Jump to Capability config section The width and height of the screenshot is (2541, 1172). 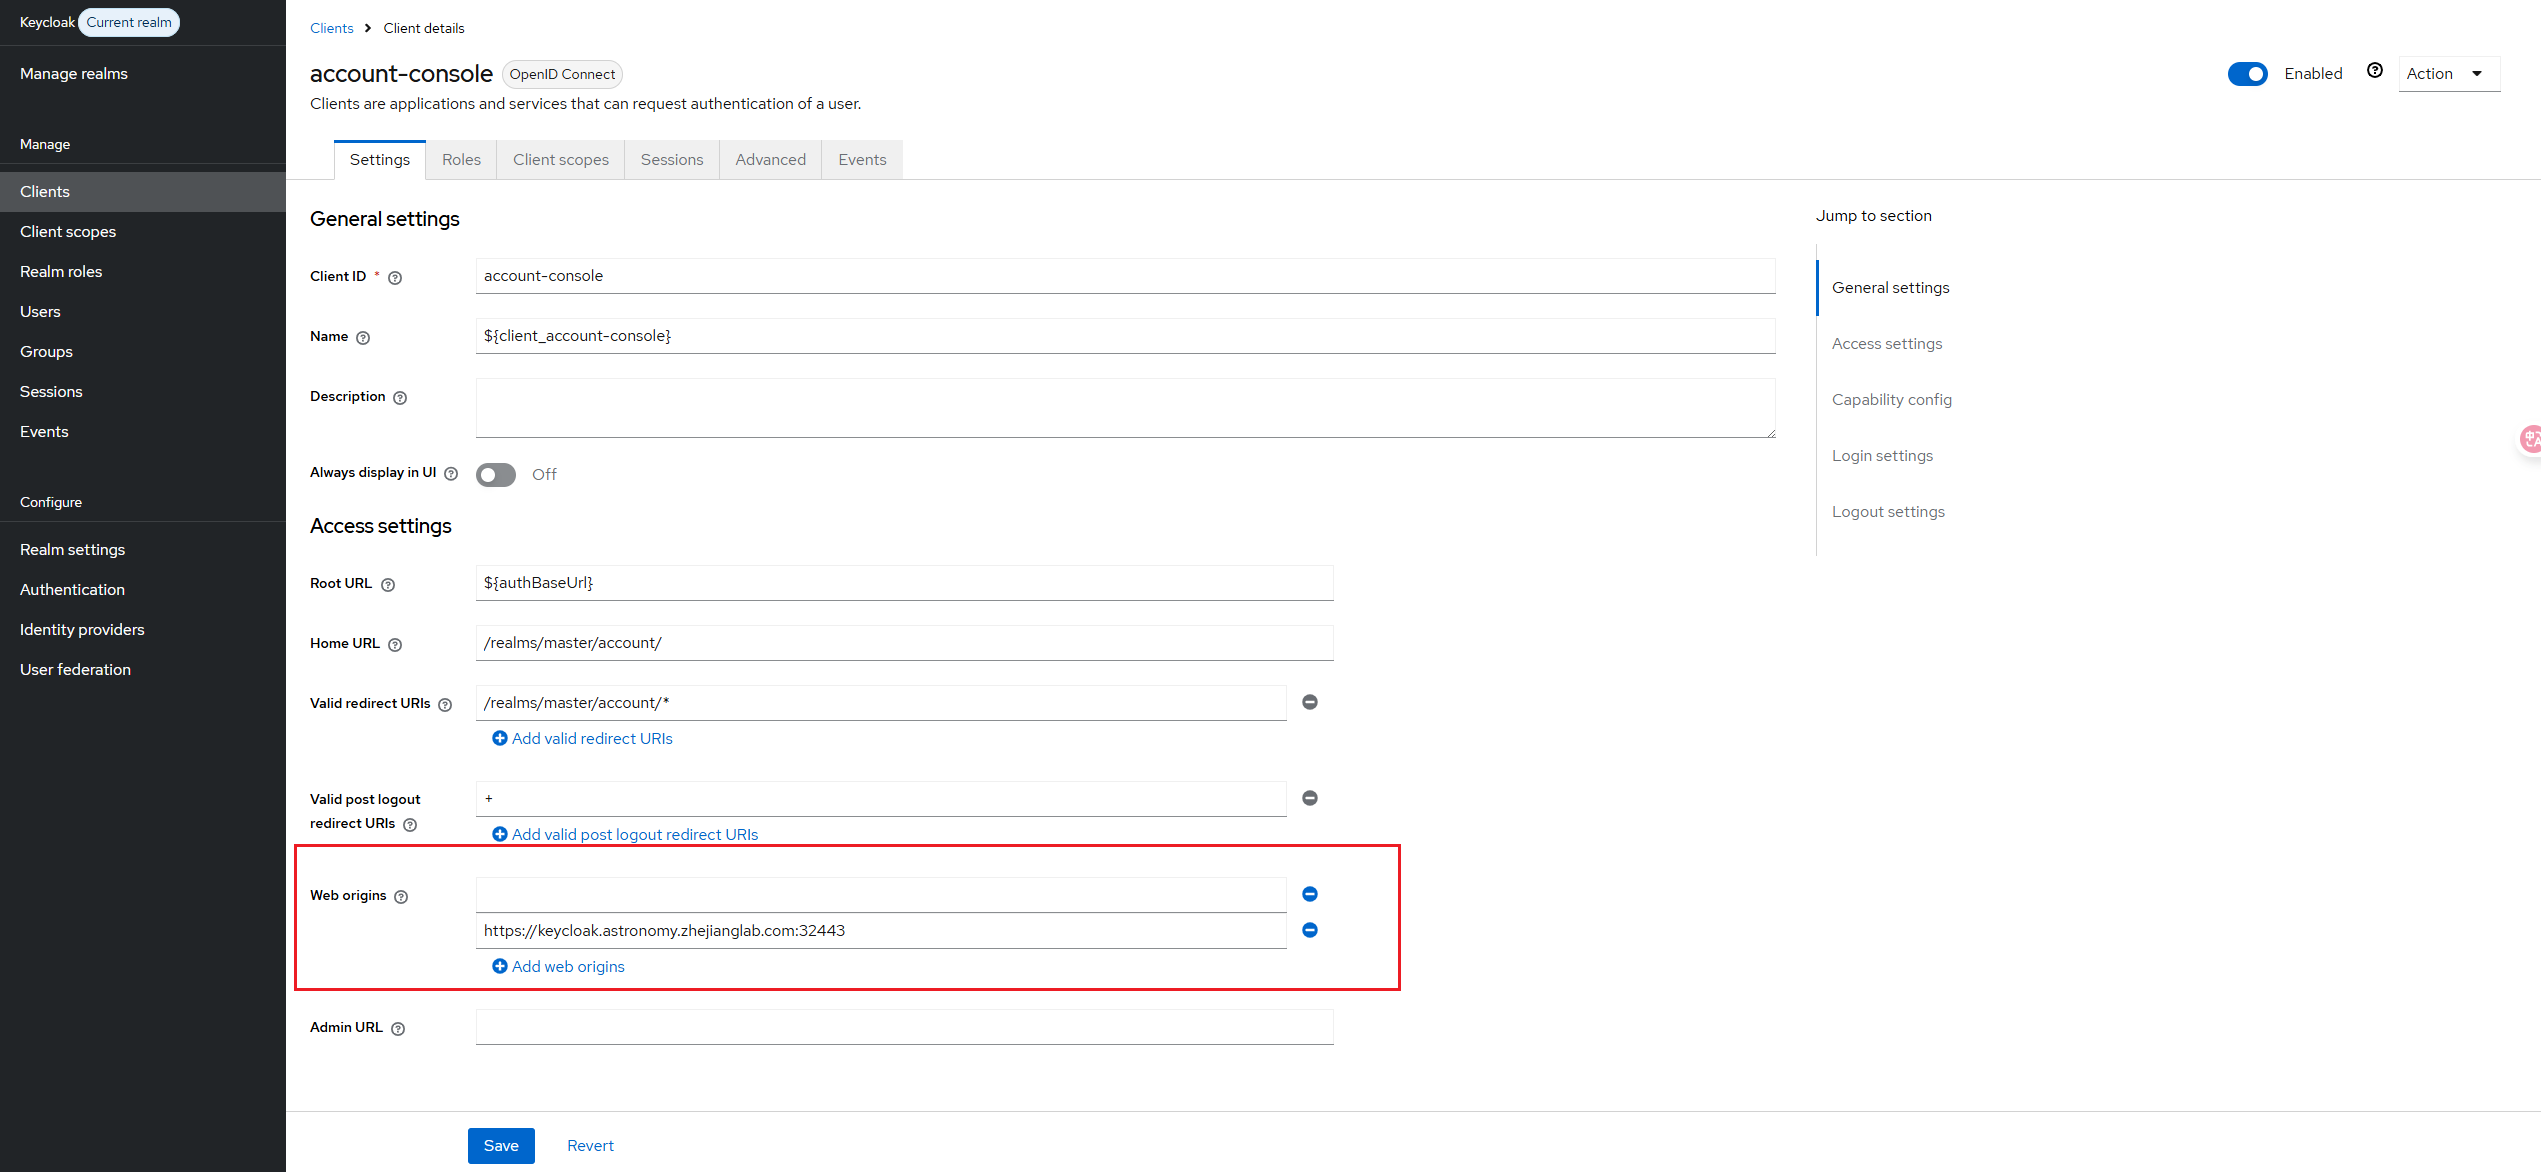1891,400
